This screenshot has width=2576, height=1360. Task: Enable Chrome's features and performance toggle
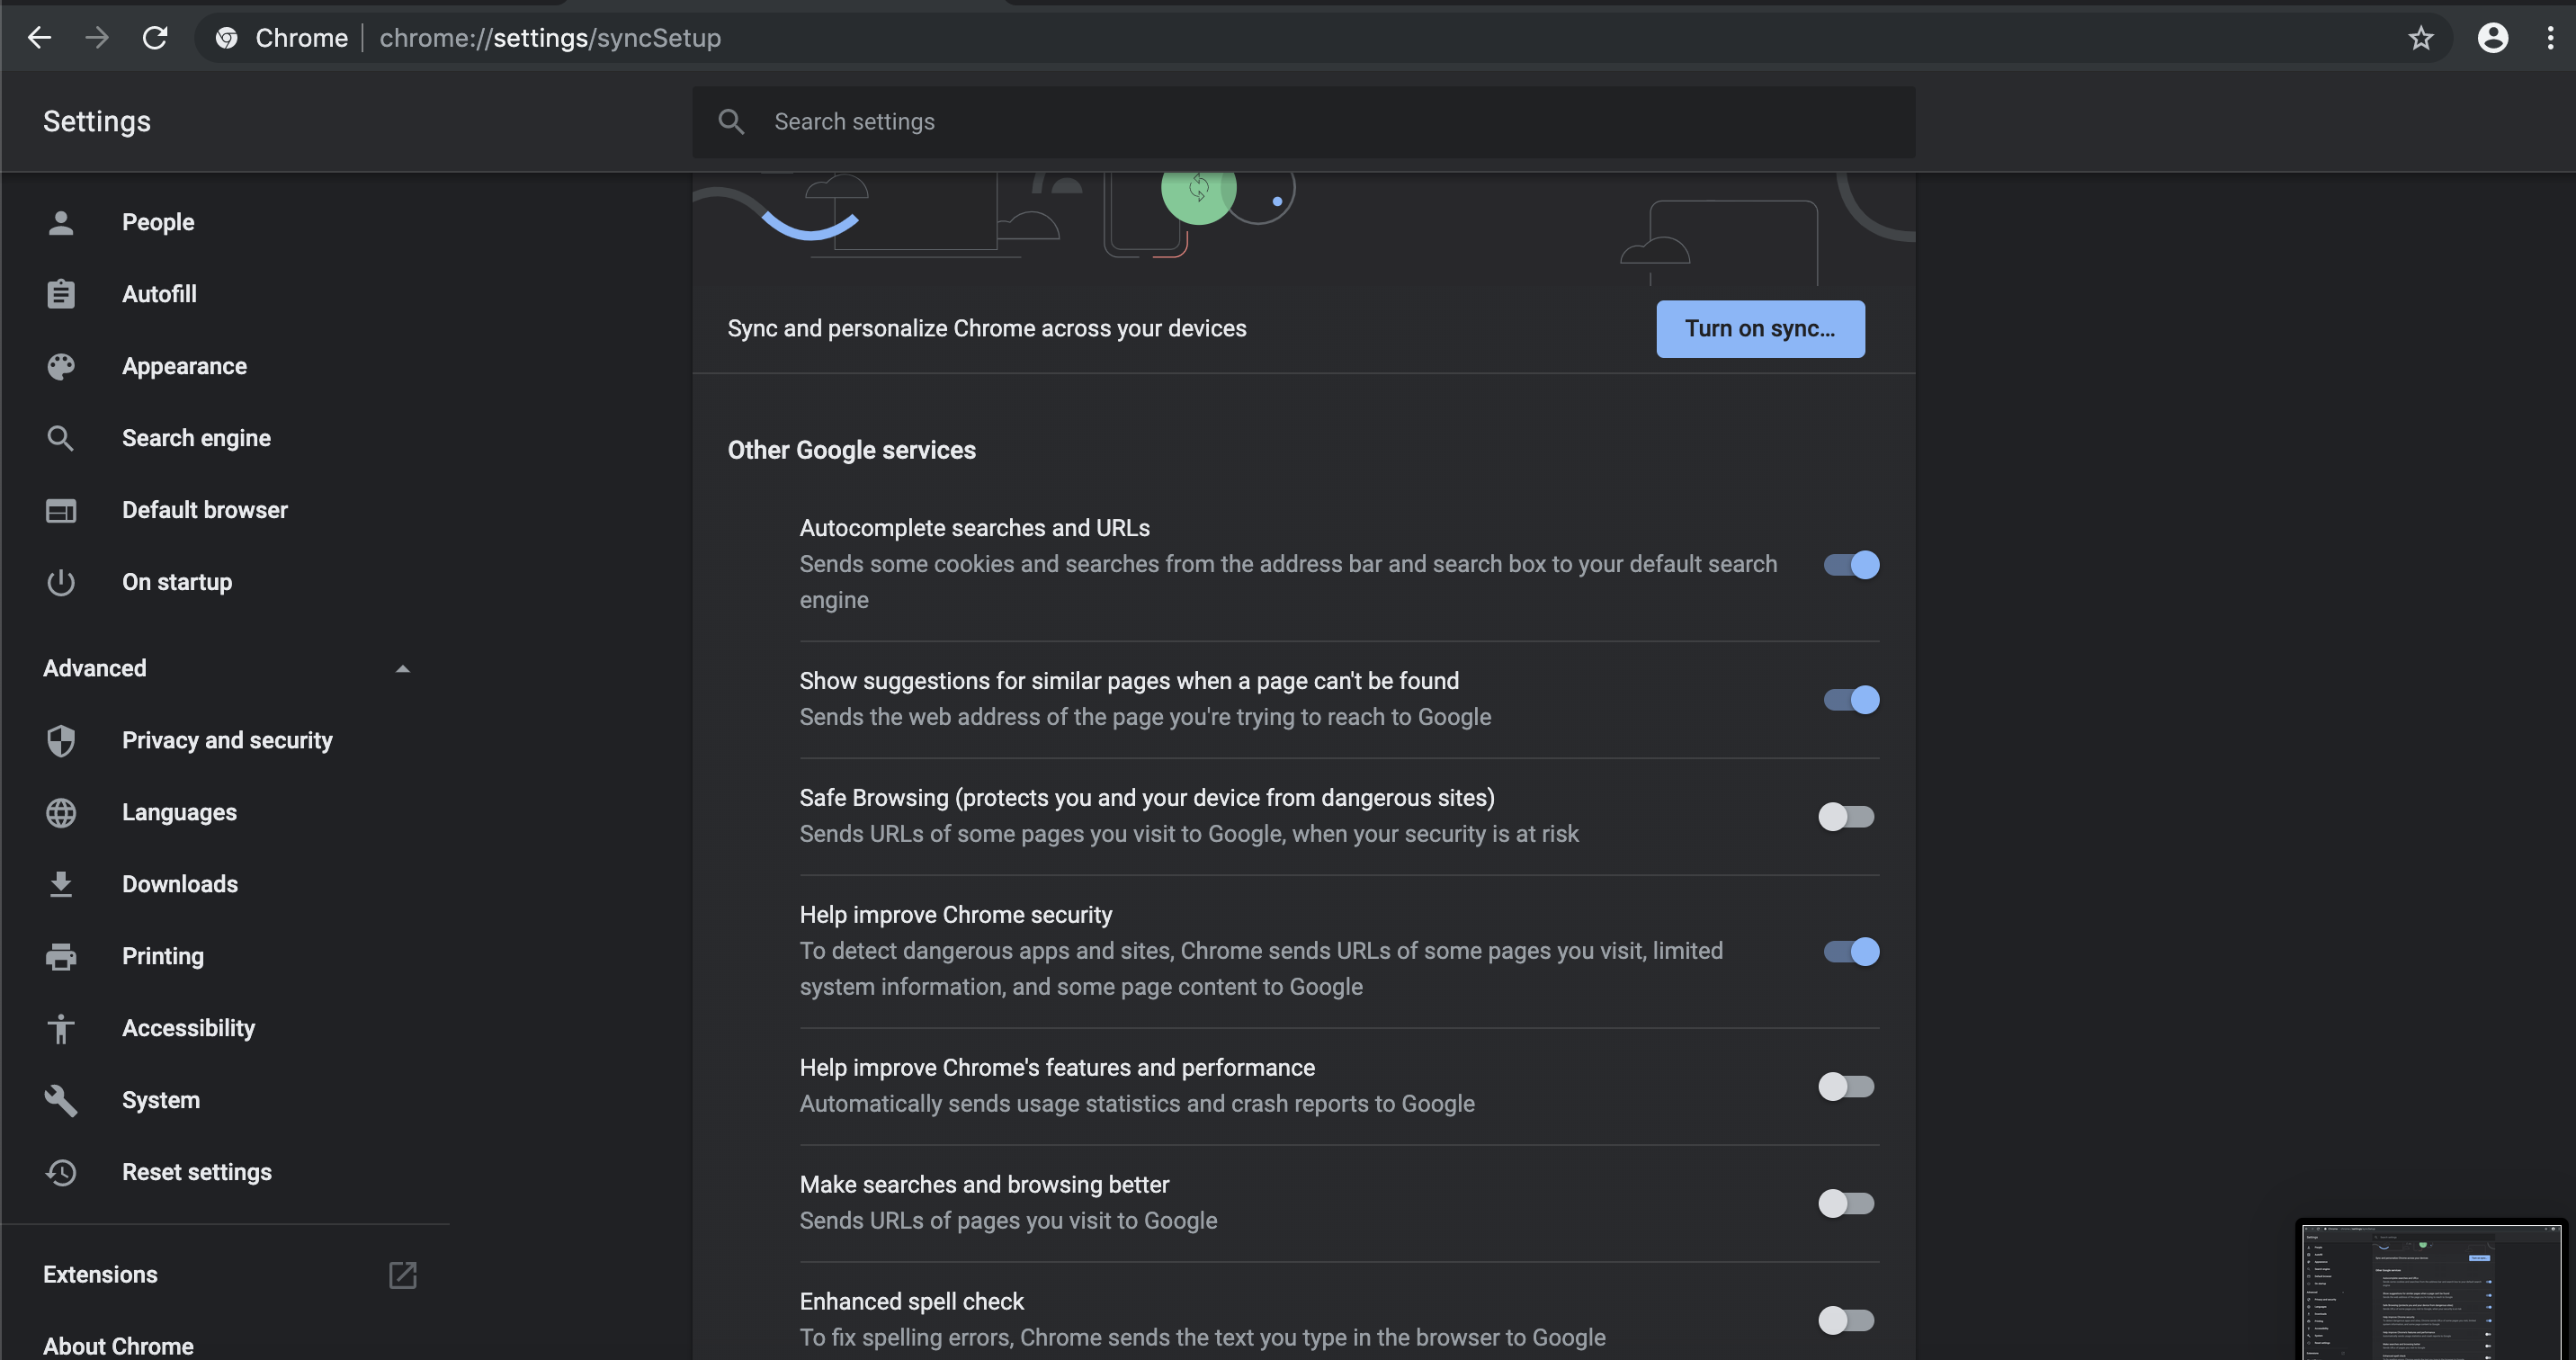(x=1846, y=1087)
